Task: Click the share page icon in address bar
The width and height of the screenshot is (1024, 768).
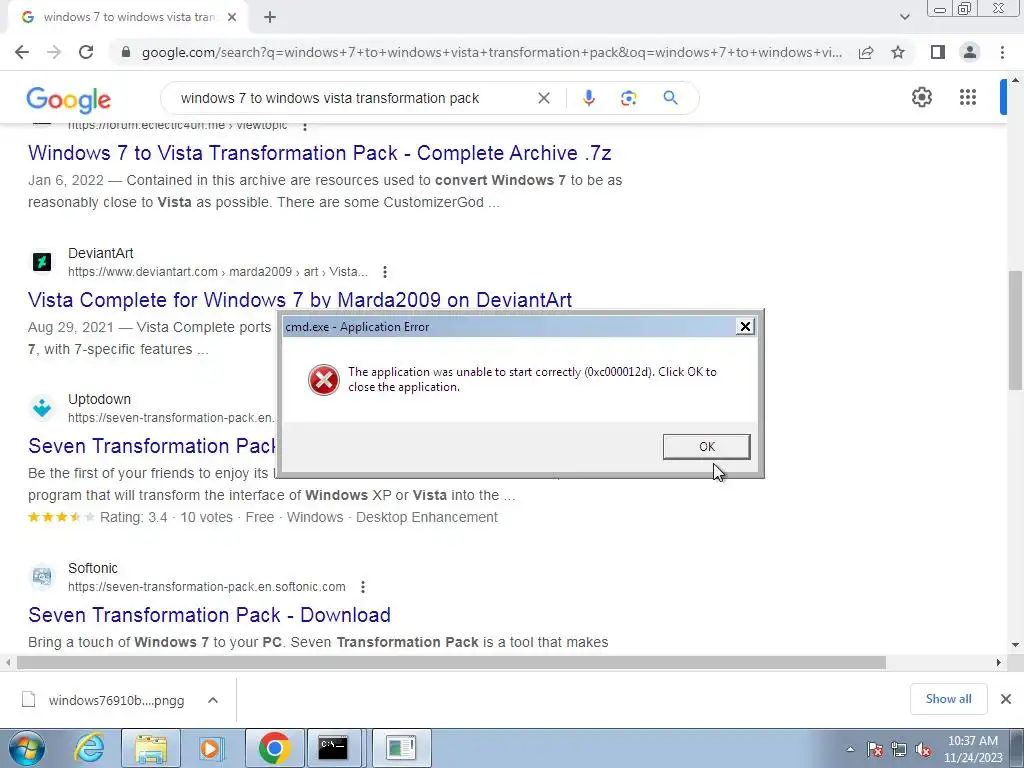Action: pyautogui.click(x=866, y=52)
